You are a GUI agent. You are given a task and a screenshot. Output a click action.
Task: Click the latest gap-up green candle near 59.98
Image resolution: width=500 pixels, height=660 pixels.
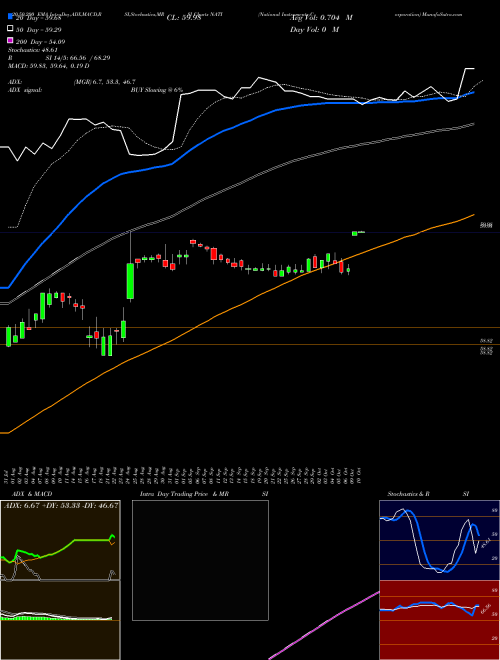click(x=354, y=233)
